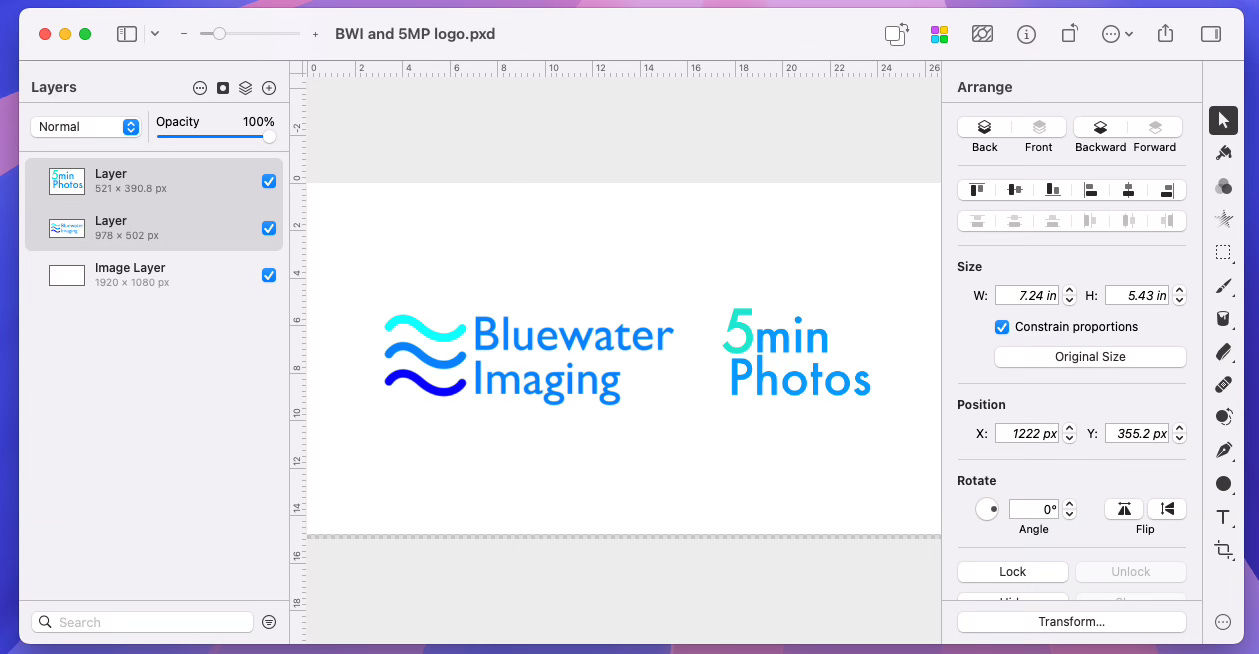
Task: Open the Color Adjustments tool
Action: (1223, 186)
